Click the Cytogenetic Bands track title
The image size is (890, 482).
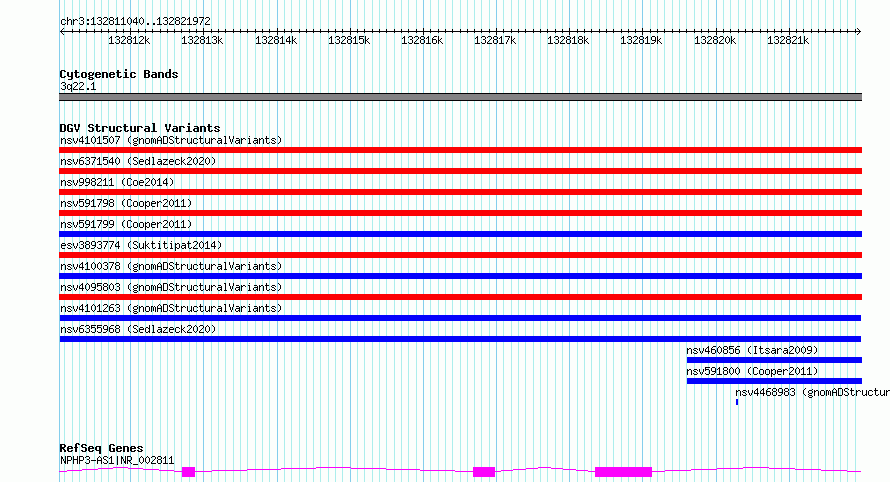pos(119,74)
